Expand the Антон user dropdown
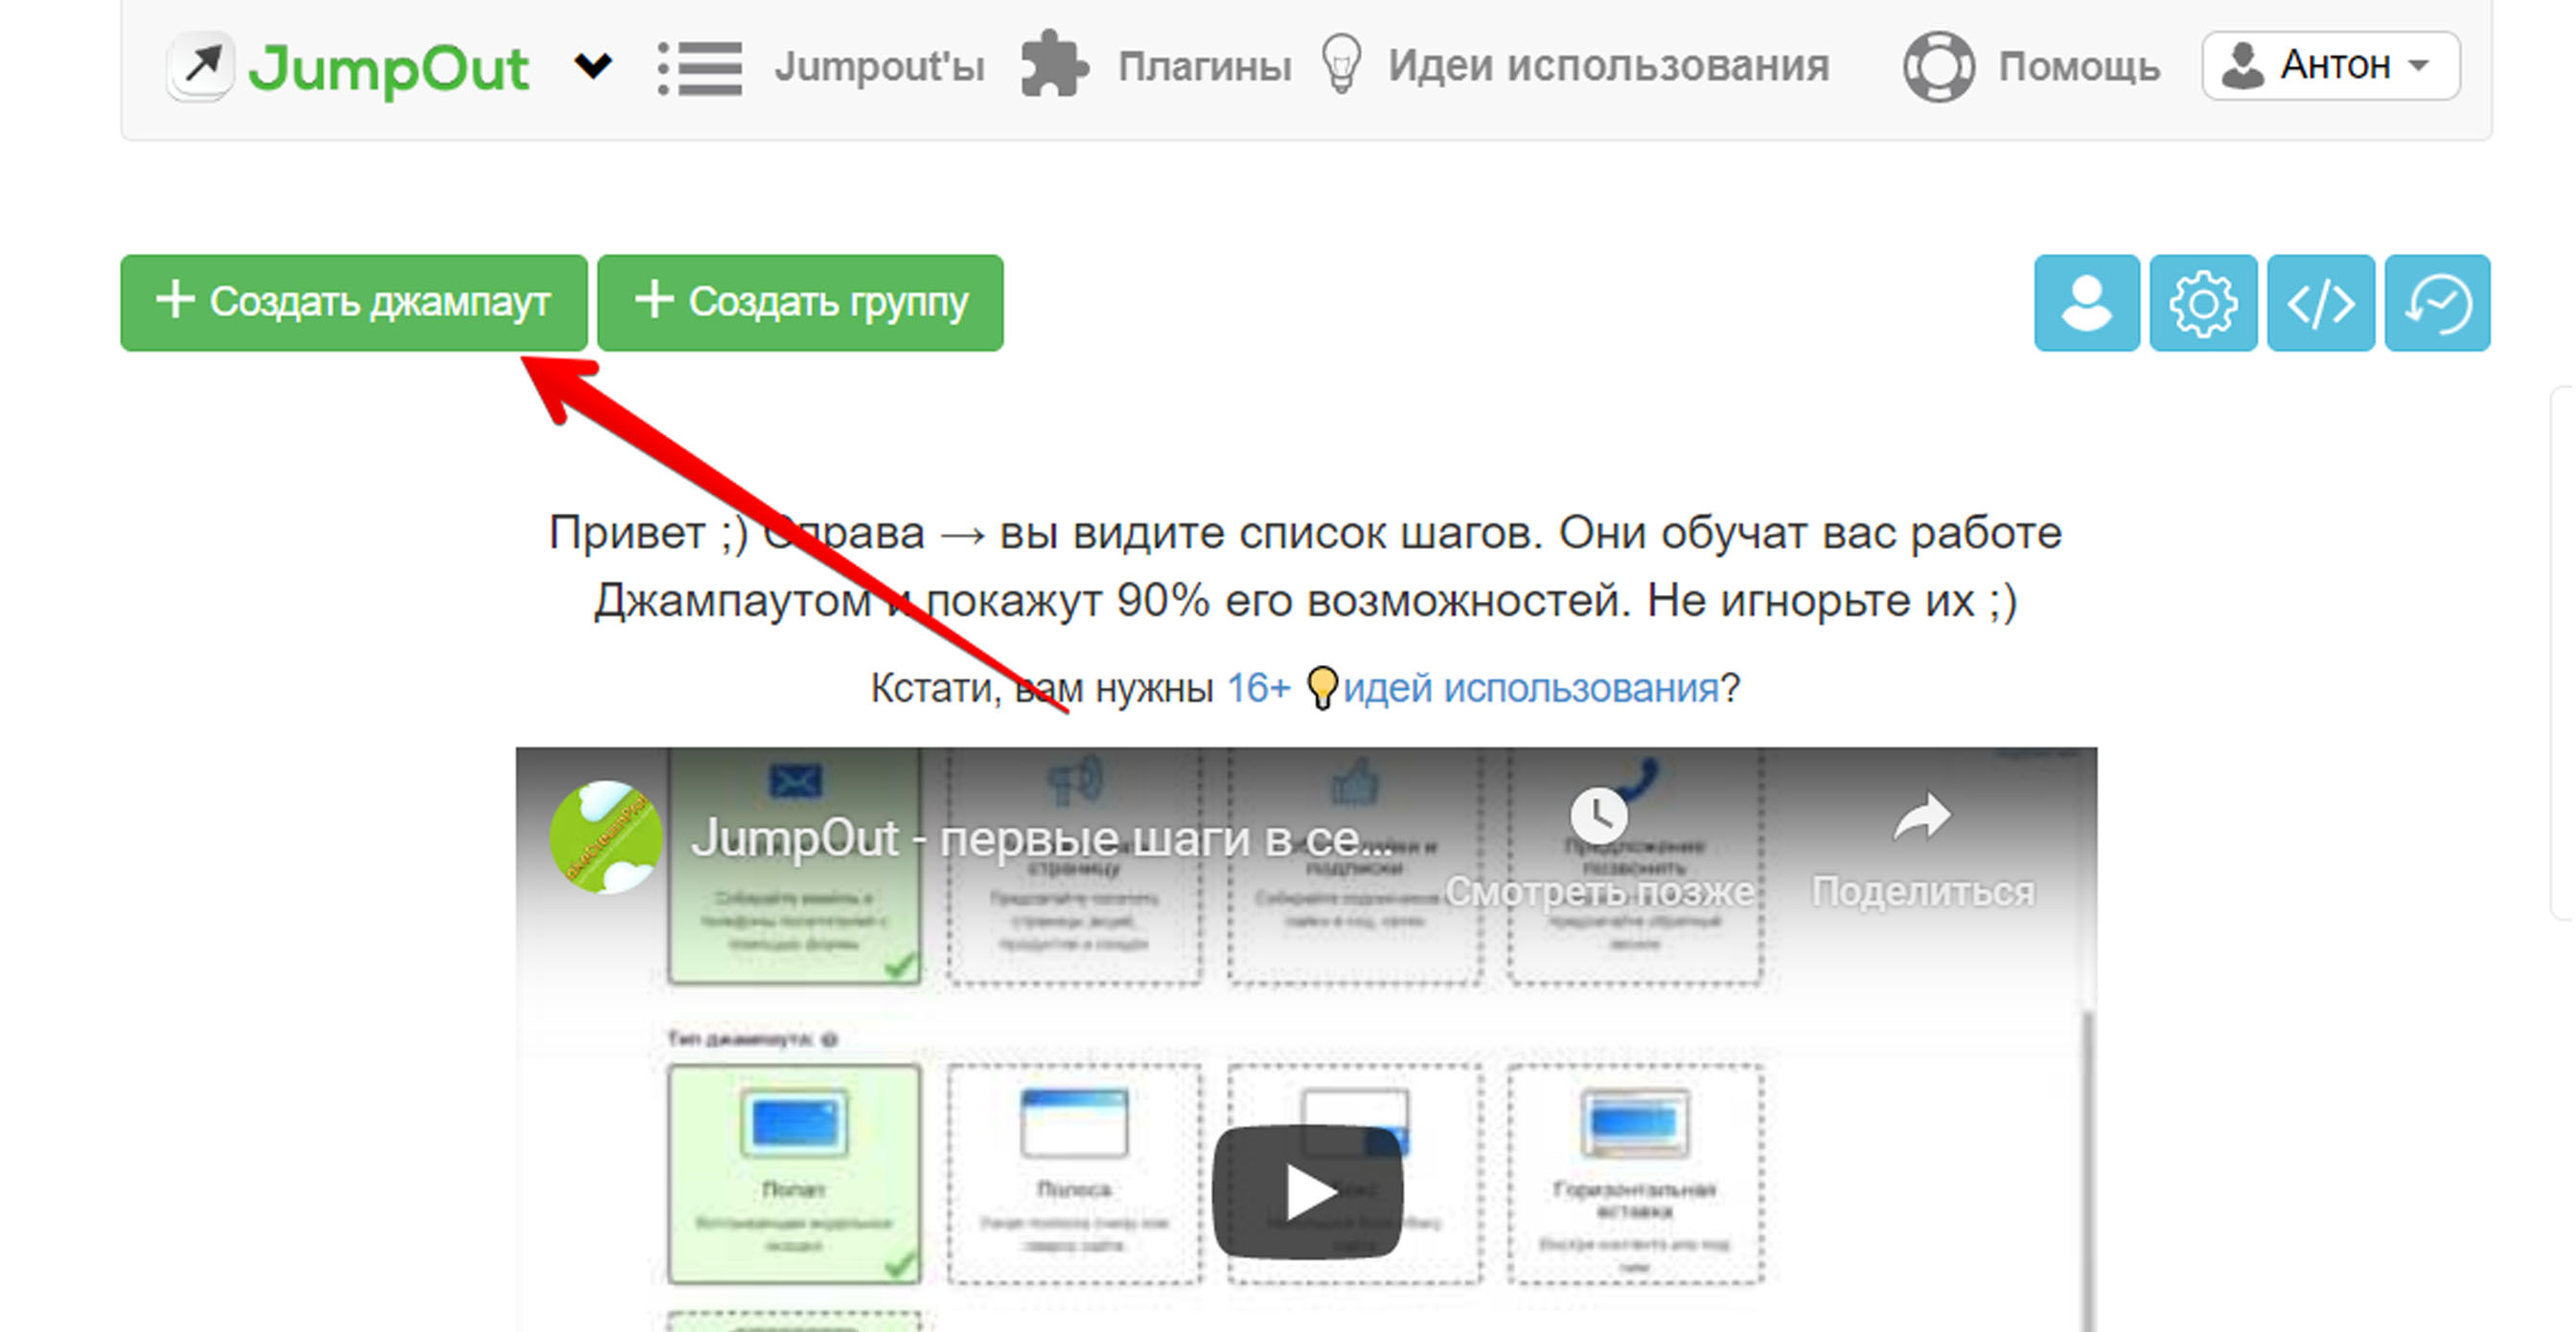Viewport: 2576px width, 1332px height. point(2331,66)
